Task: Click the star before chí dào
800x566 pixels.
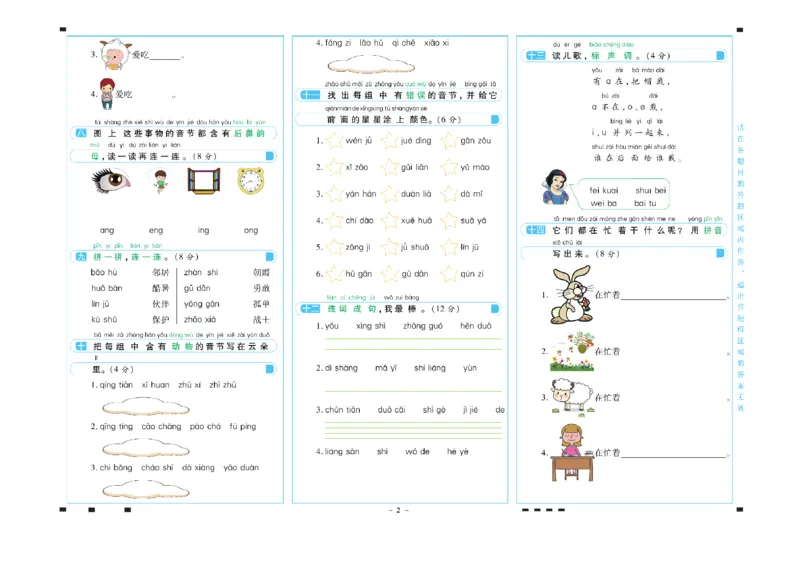Action: click(334, 220)
